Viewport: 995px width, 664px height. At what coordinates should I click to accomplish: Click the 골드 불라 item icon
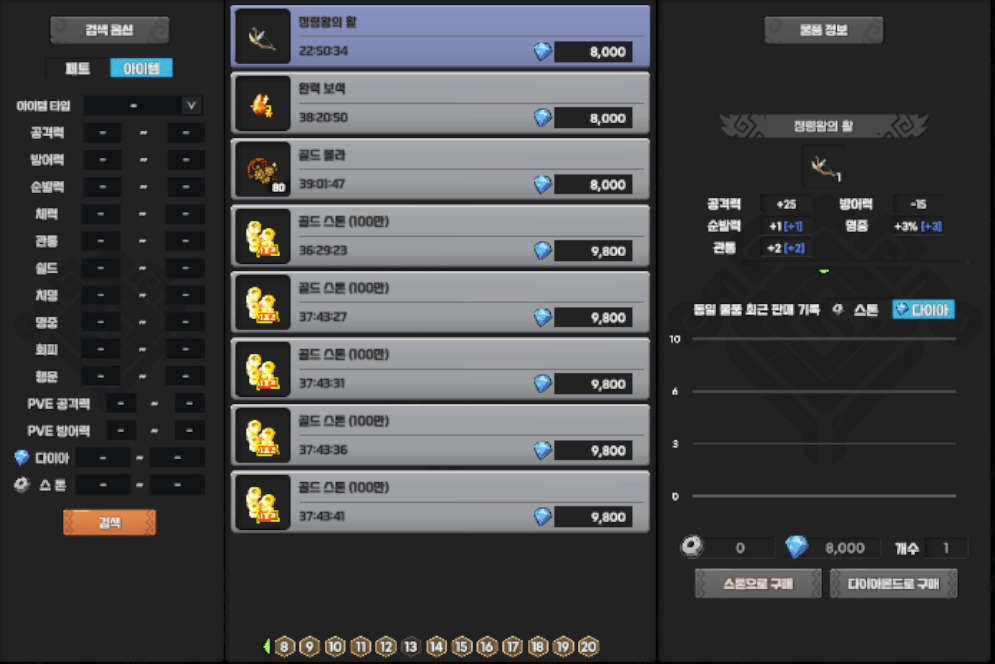pyautogui.click(x=263, y=170)
